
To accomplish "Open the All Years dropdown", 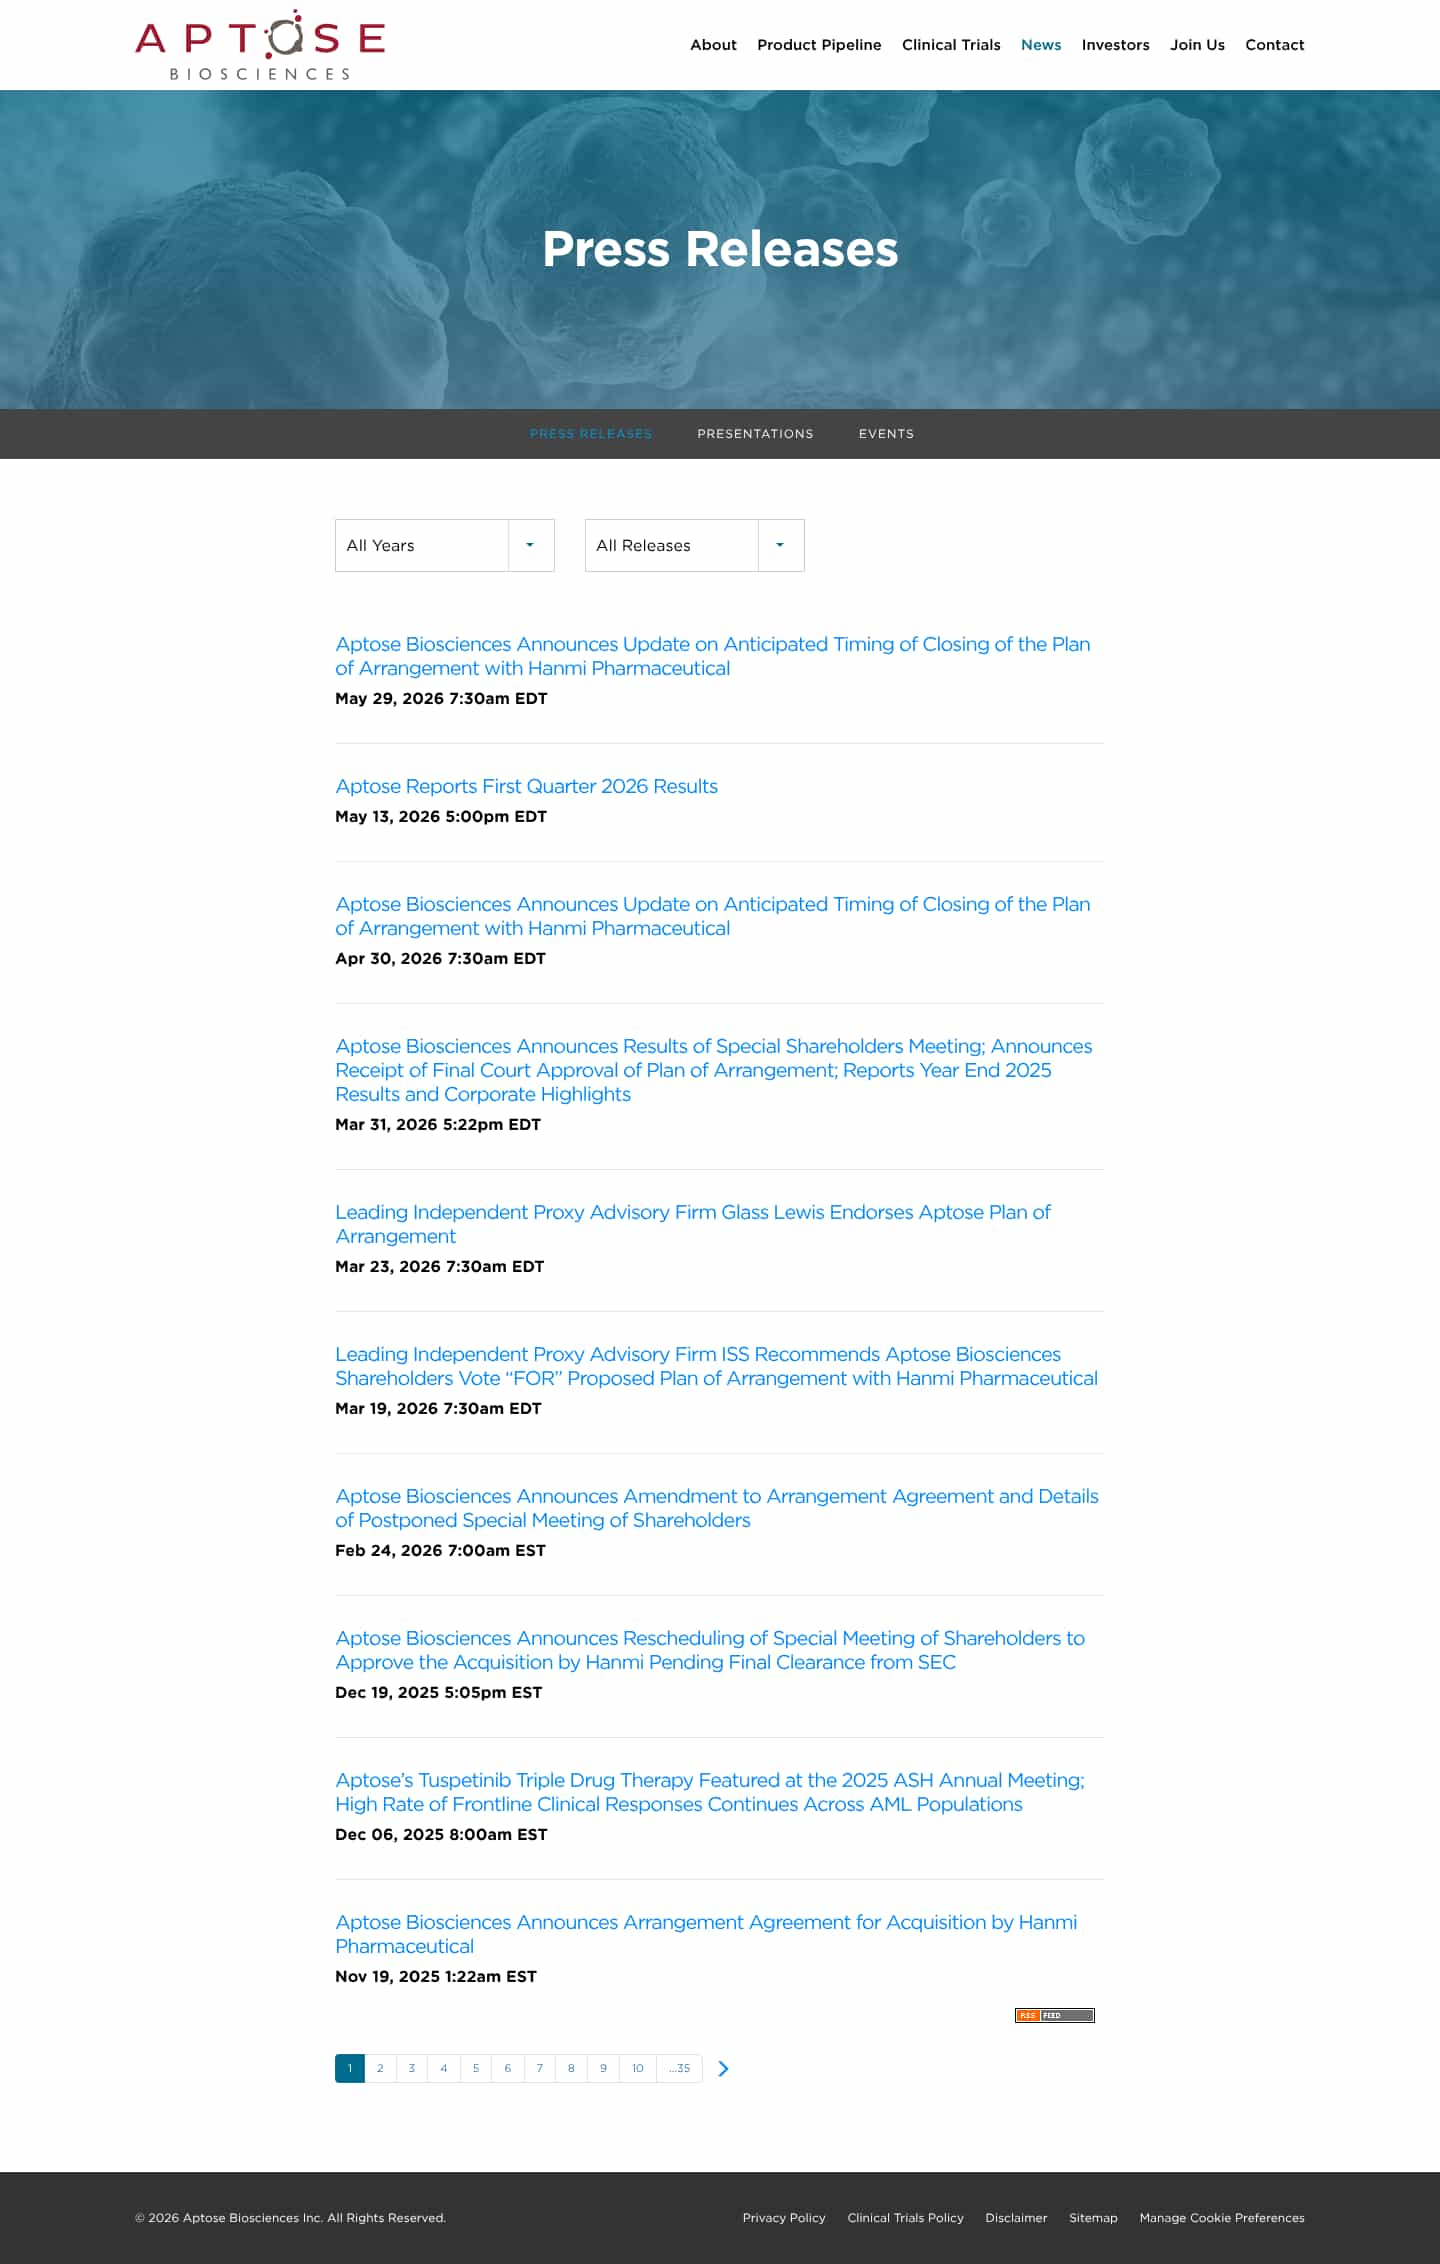I will tap(445, 545).
